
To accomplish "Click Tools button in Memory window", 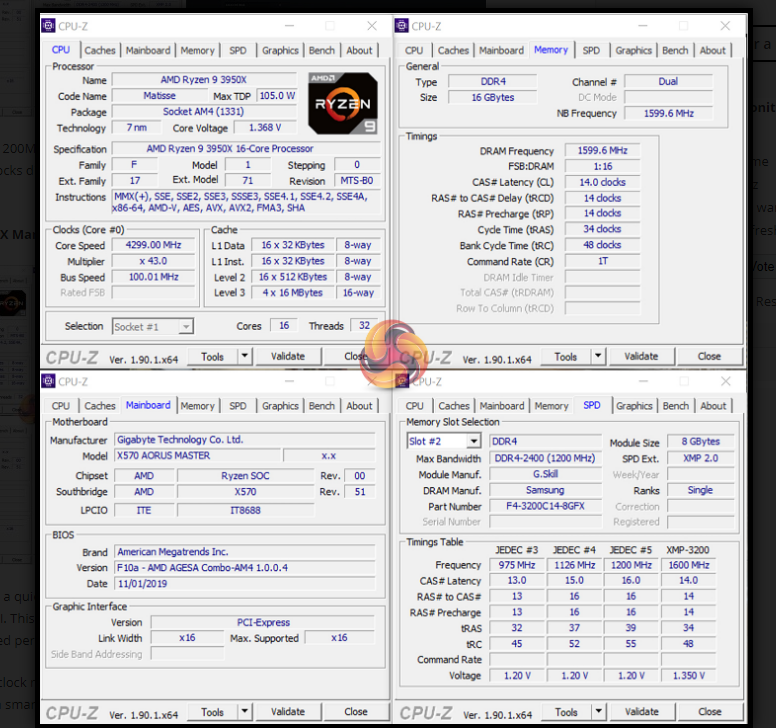I will point(566,356).
